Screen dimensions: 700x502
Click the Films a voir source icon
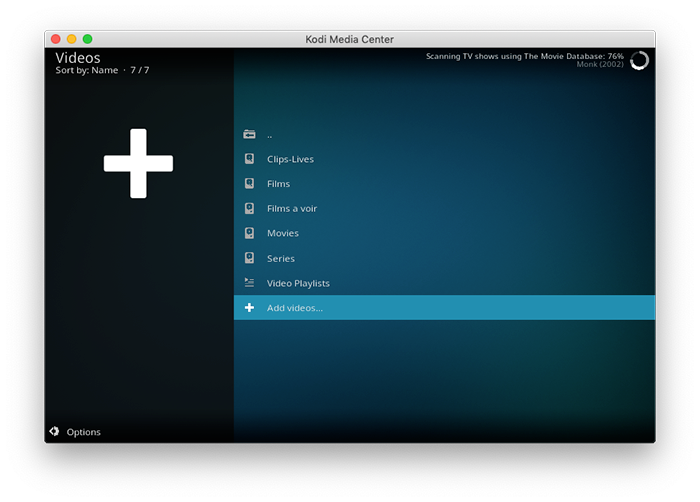[249, 209]
